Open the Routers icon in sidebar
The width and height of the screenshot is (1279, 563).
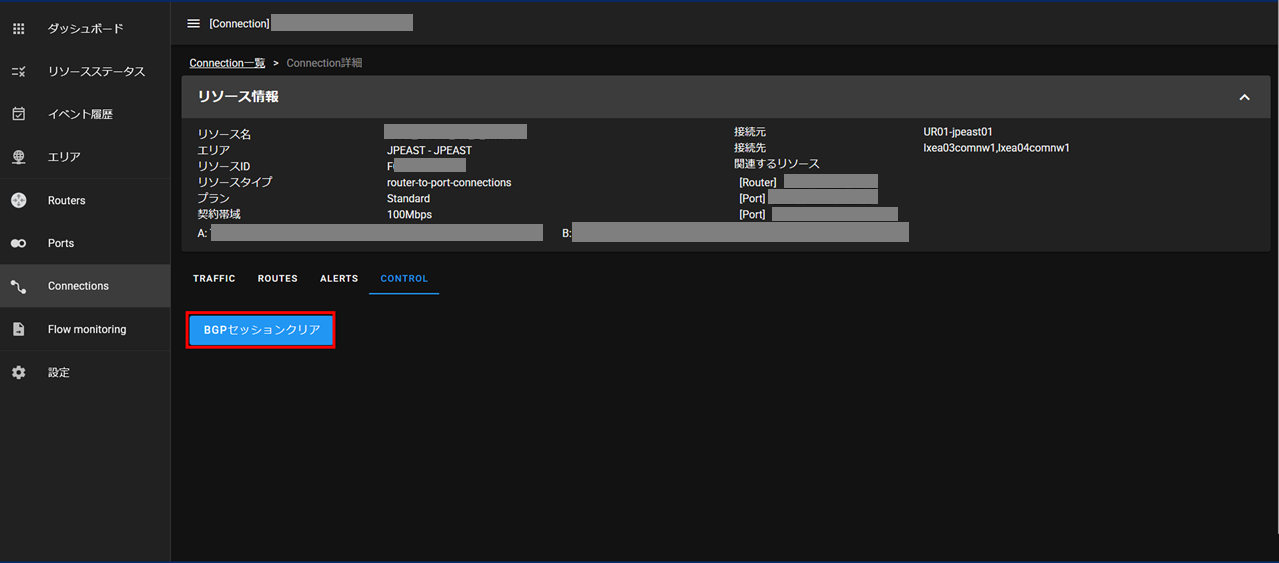pos(18,200)
